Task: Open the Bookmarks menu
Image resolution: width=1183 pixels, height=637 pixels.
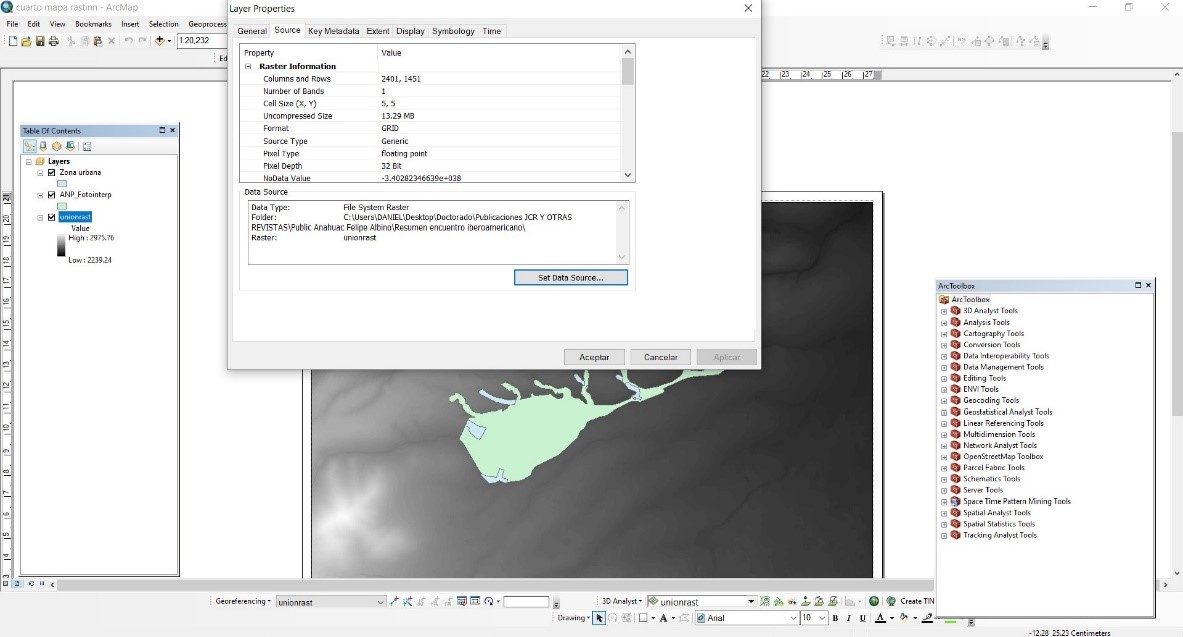Action: (93, 23)
